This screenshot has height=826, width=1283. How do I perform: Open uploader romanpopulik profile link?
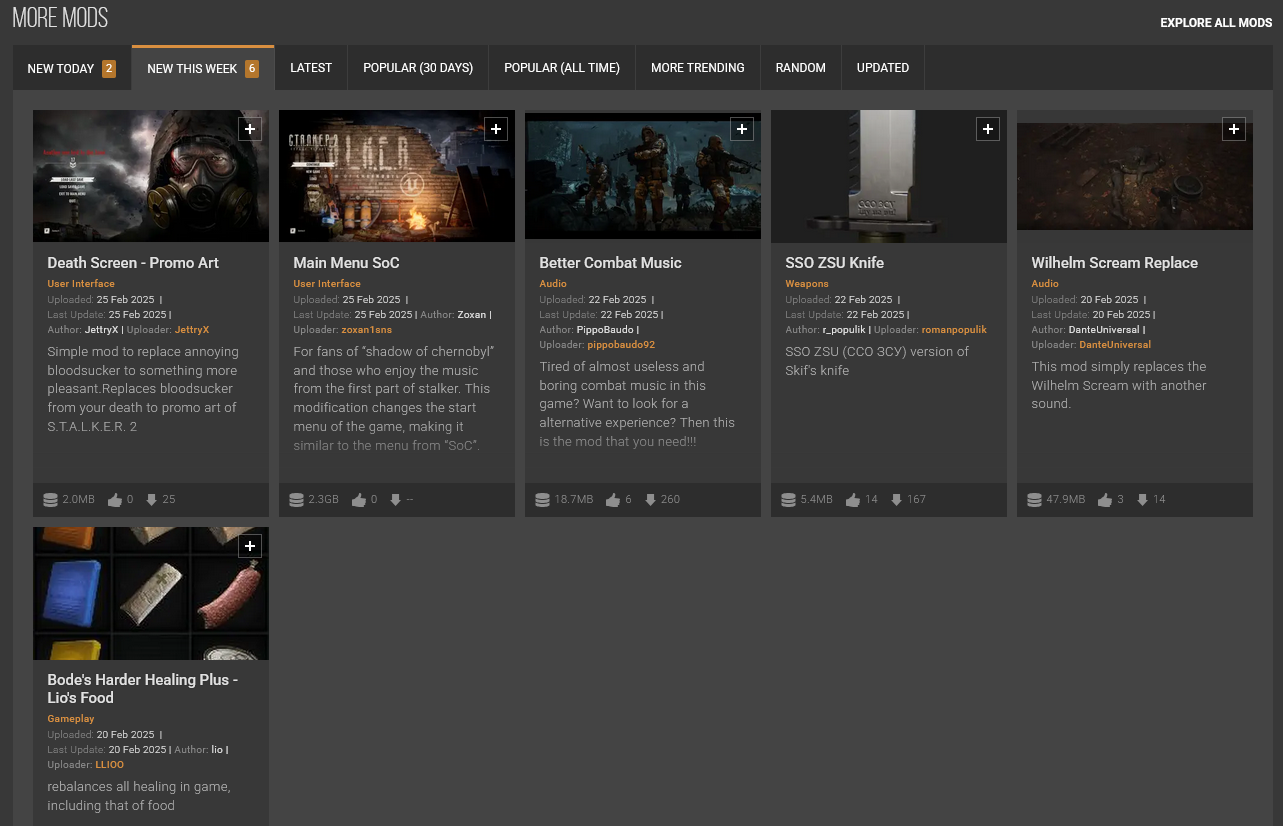(954, 329)
